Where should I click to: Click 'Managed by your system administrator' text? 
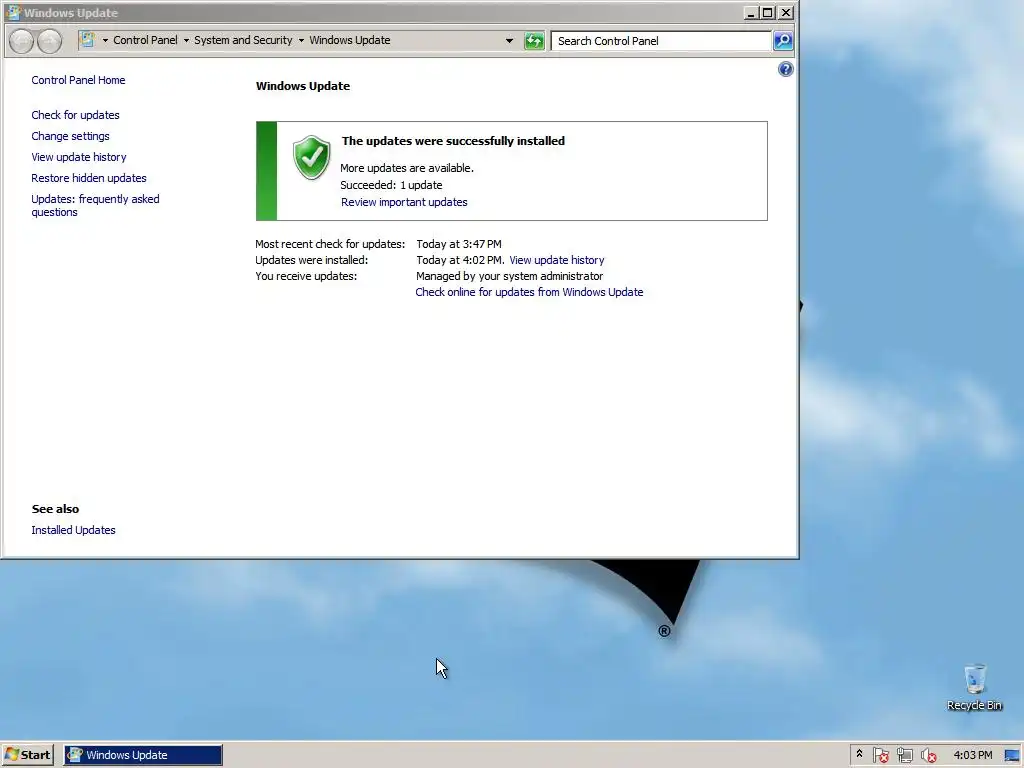point(509,276)
